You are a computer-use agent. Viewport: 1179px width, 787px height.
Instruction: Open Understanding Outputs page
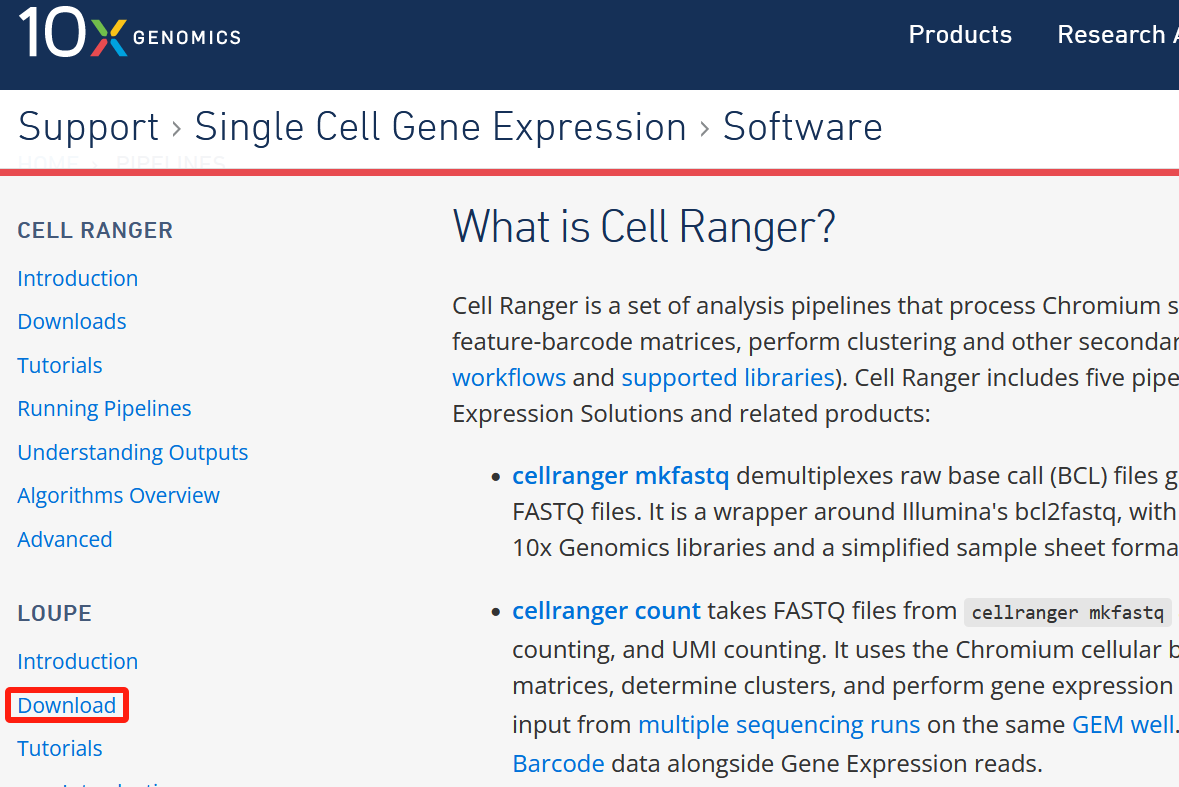(x=132, y=452)
